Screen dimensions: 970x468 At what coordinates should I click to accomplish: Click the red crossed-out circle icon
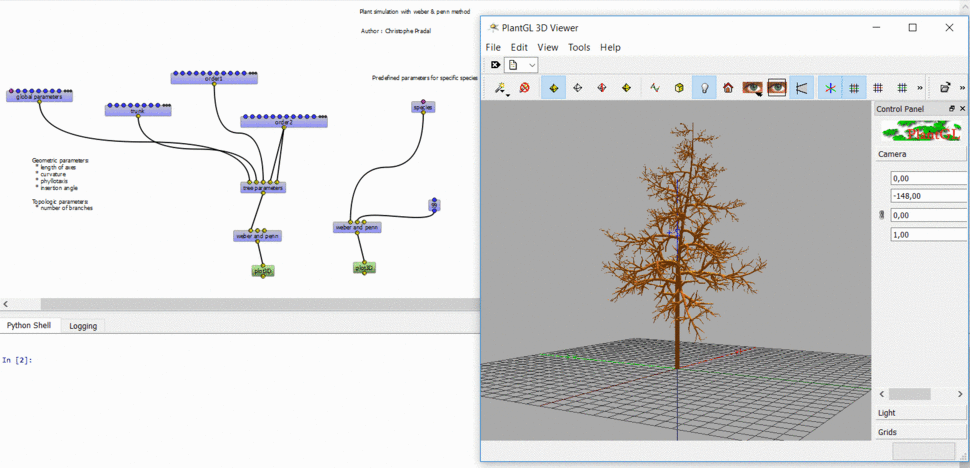[x=525, y=88]
